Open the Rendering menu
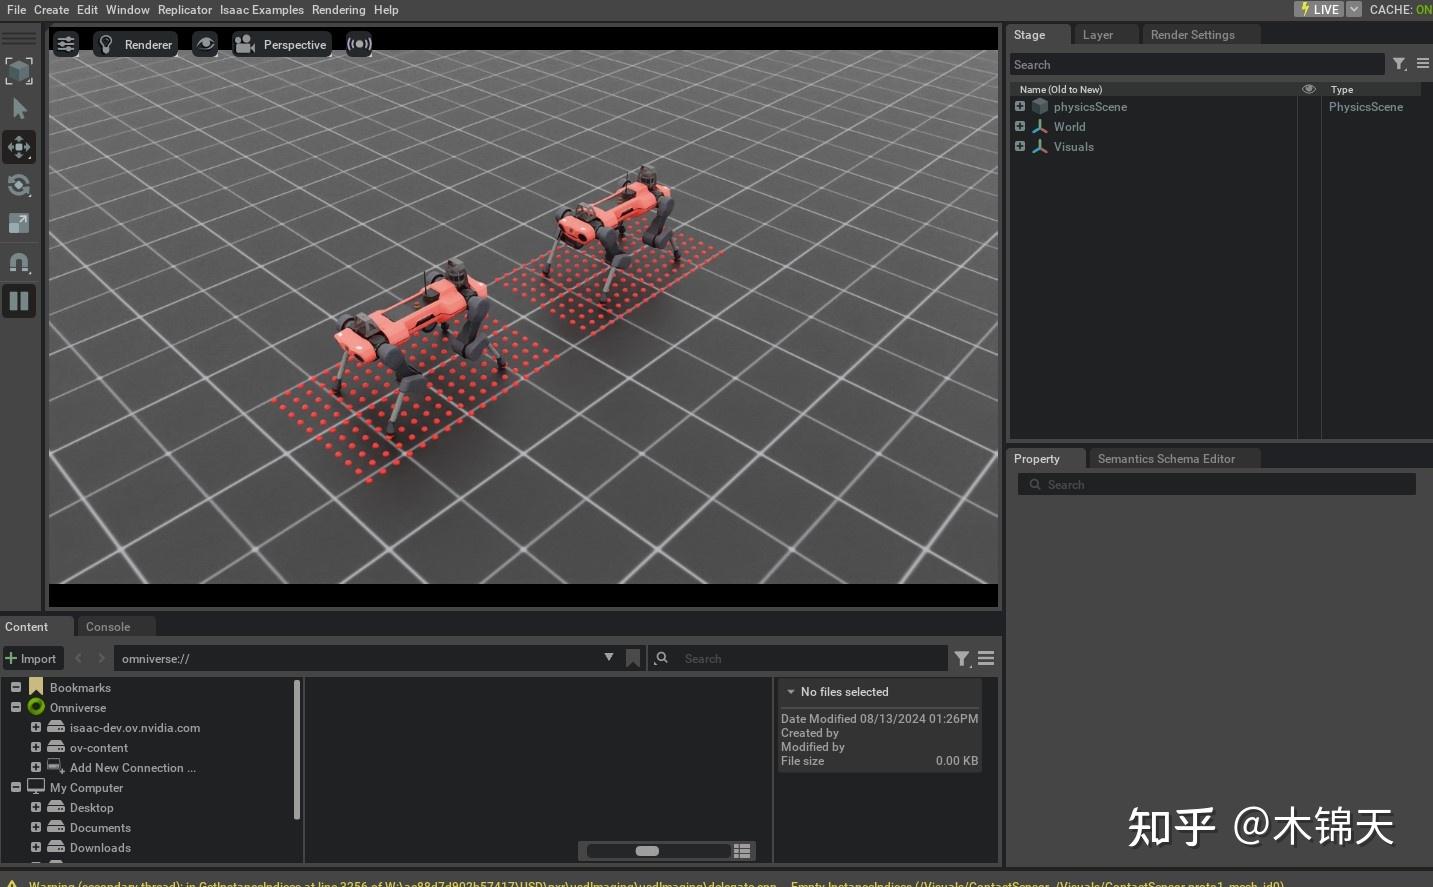The width and height of the screenshot is (1433, 887). click(x=338, y=10)
